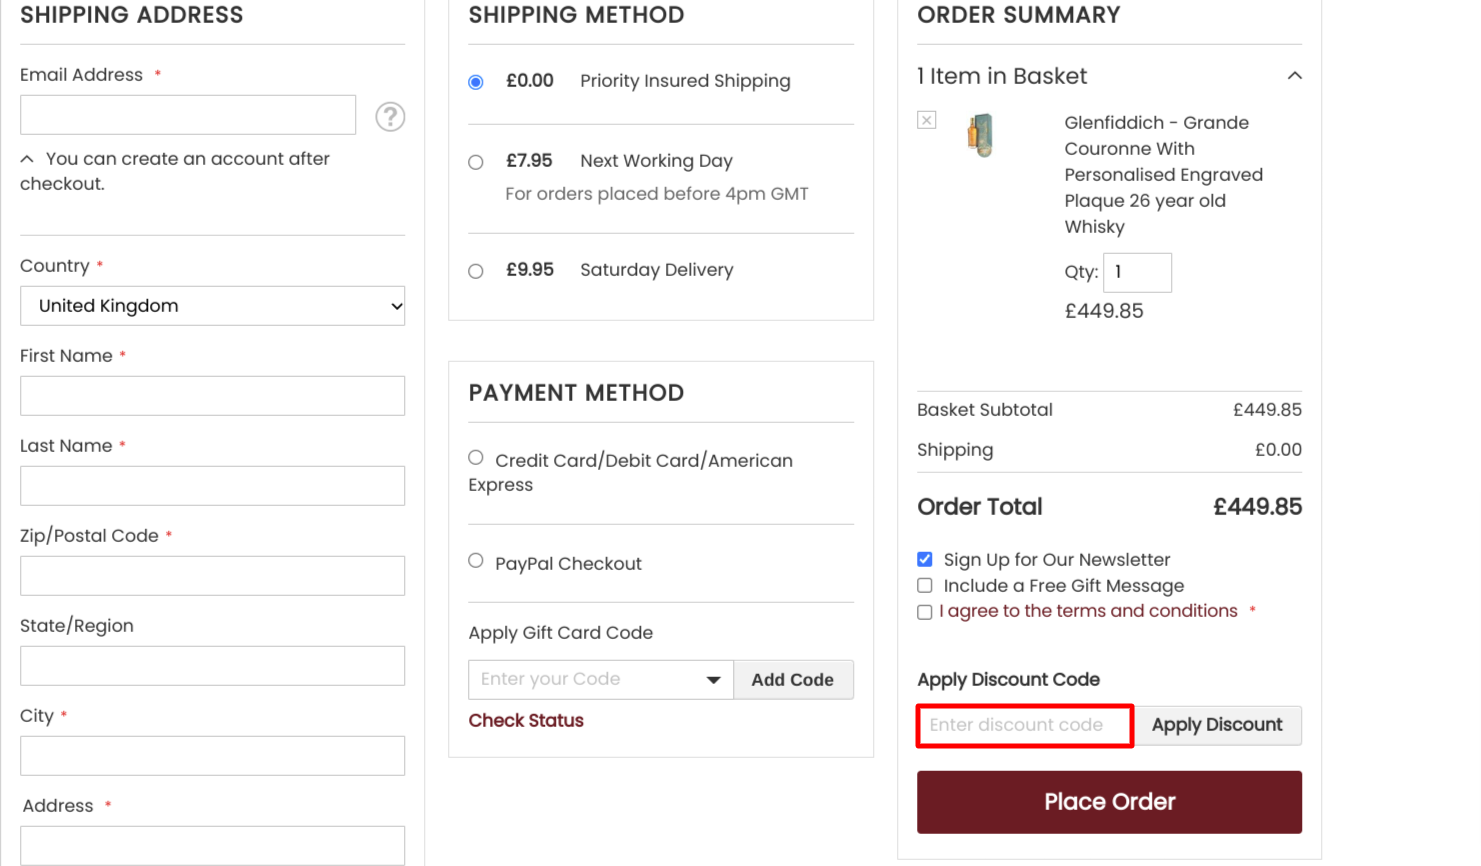Enable Include a Free Gift Message

924,585
